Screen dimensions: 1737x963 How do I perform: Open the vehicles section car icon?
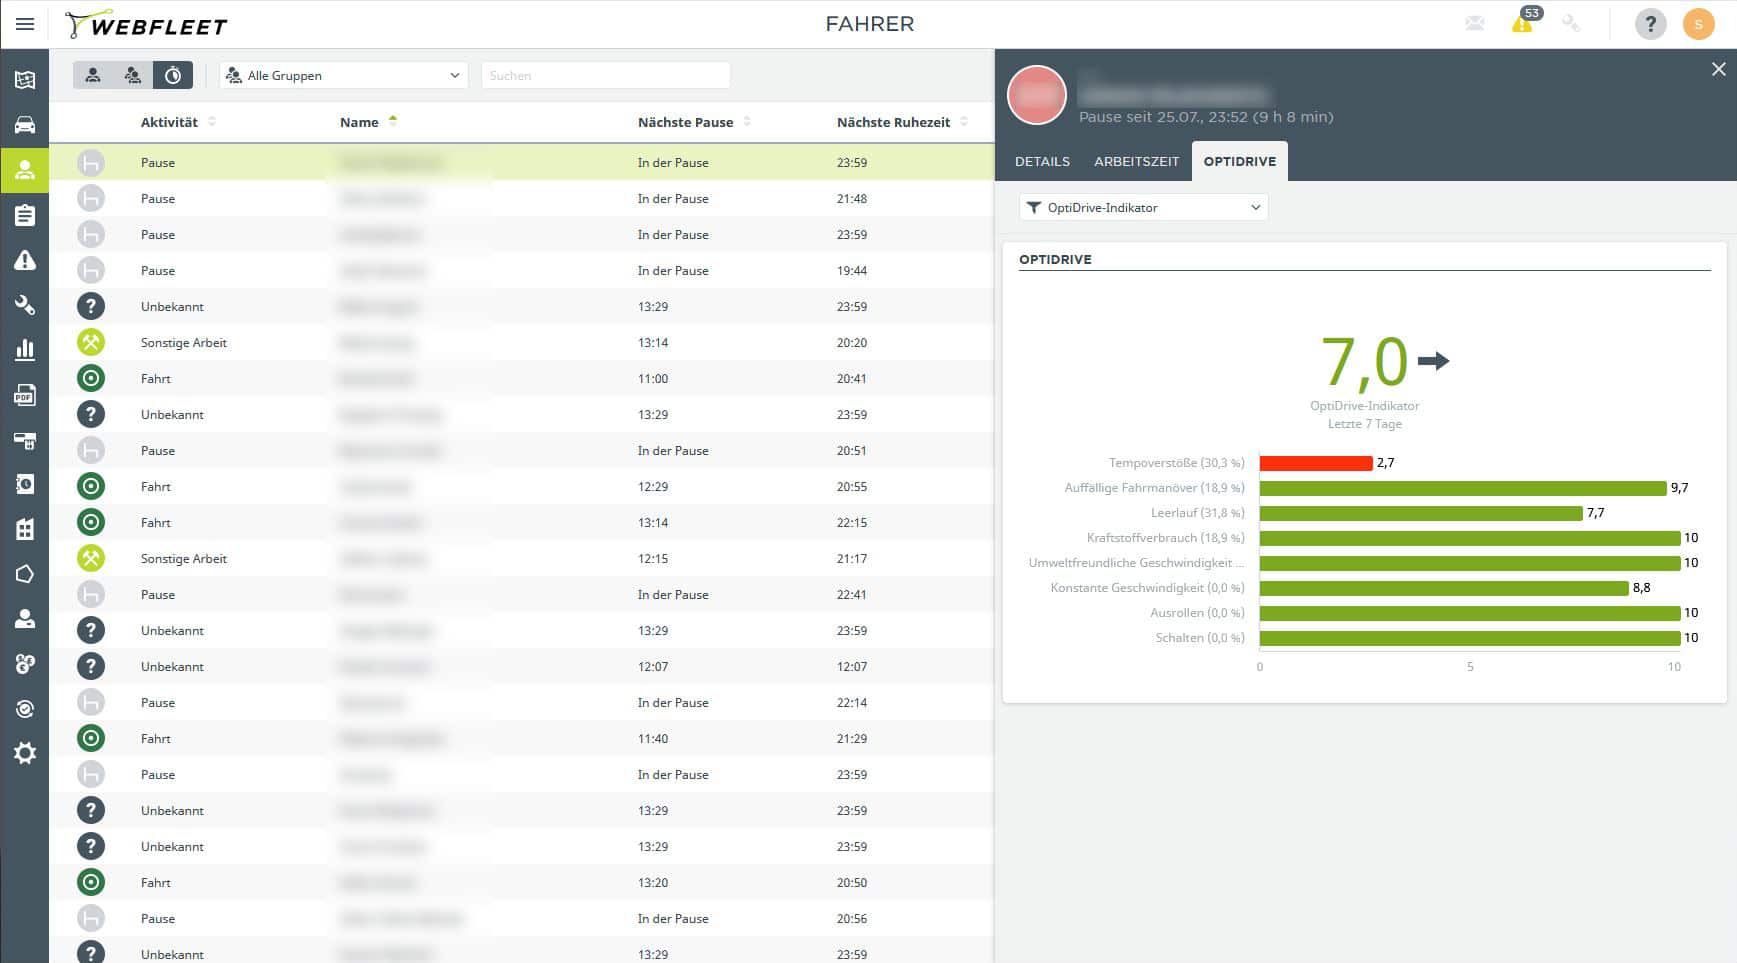(x=25, y=125)
